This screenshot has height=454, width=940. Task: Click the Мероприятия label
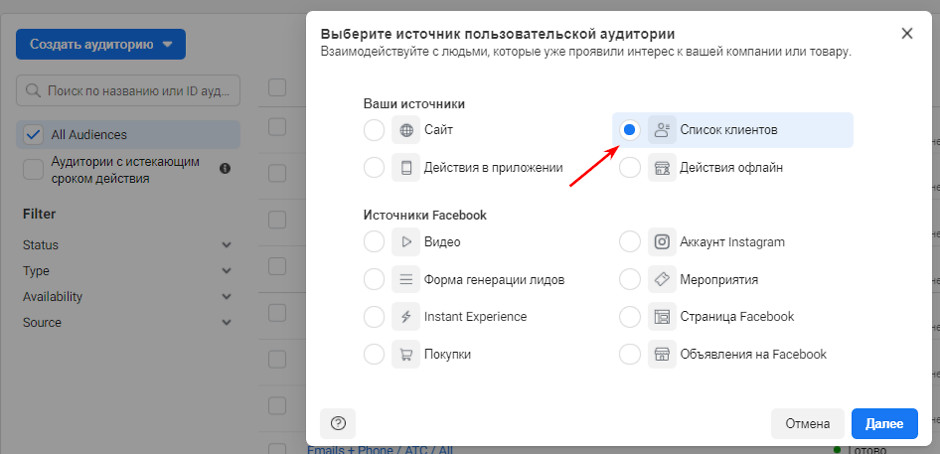tap(719, 279)
